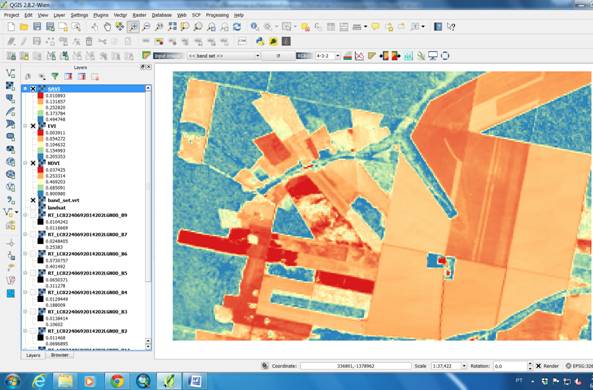This screenshot has width=593, height=390.
Task: Click the cut features scissors icon
Action: [102, 42]
